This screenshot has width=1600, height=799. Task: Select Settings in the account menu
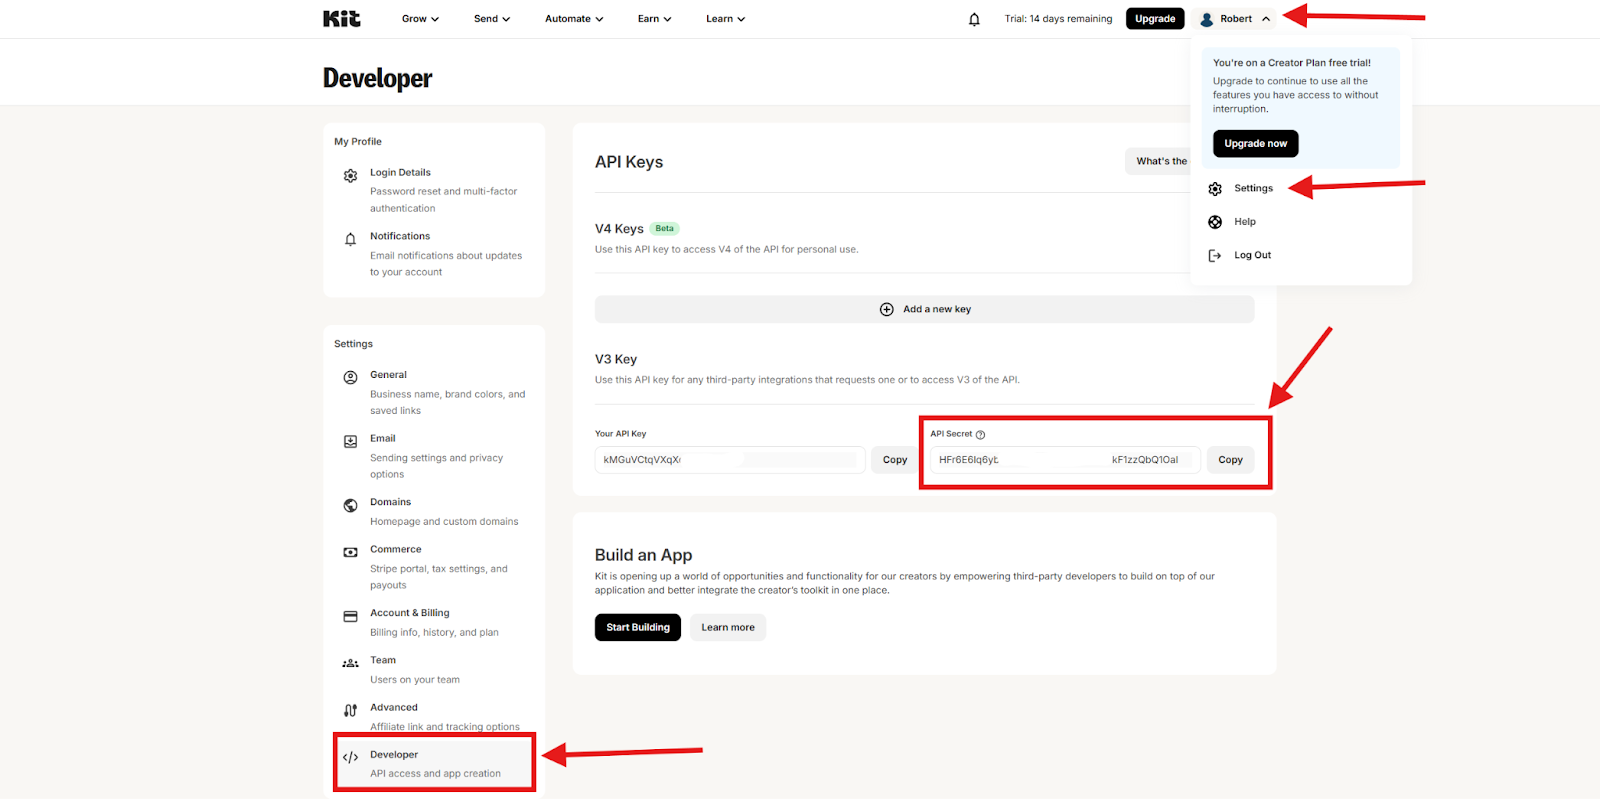pos(1253,189)
